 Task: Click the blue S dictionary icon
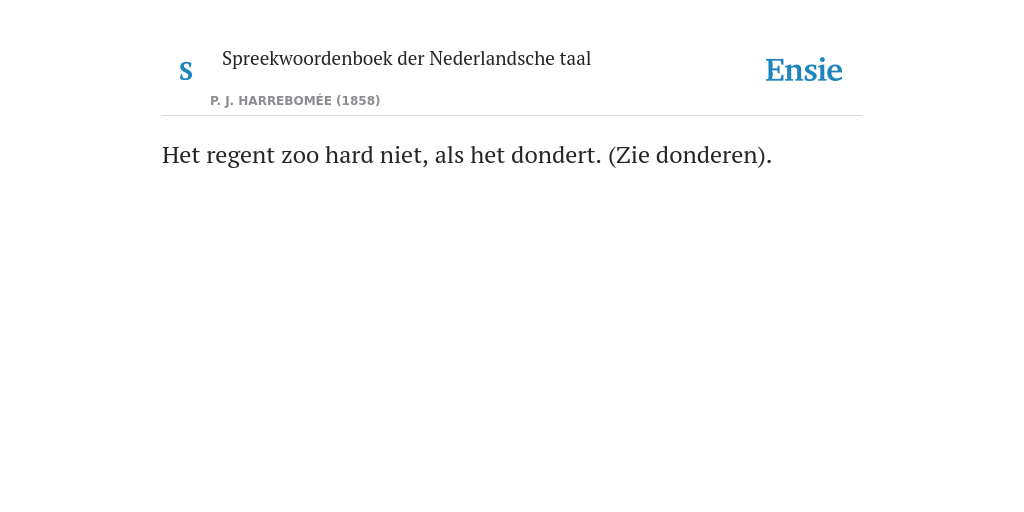tap(186, 71)
